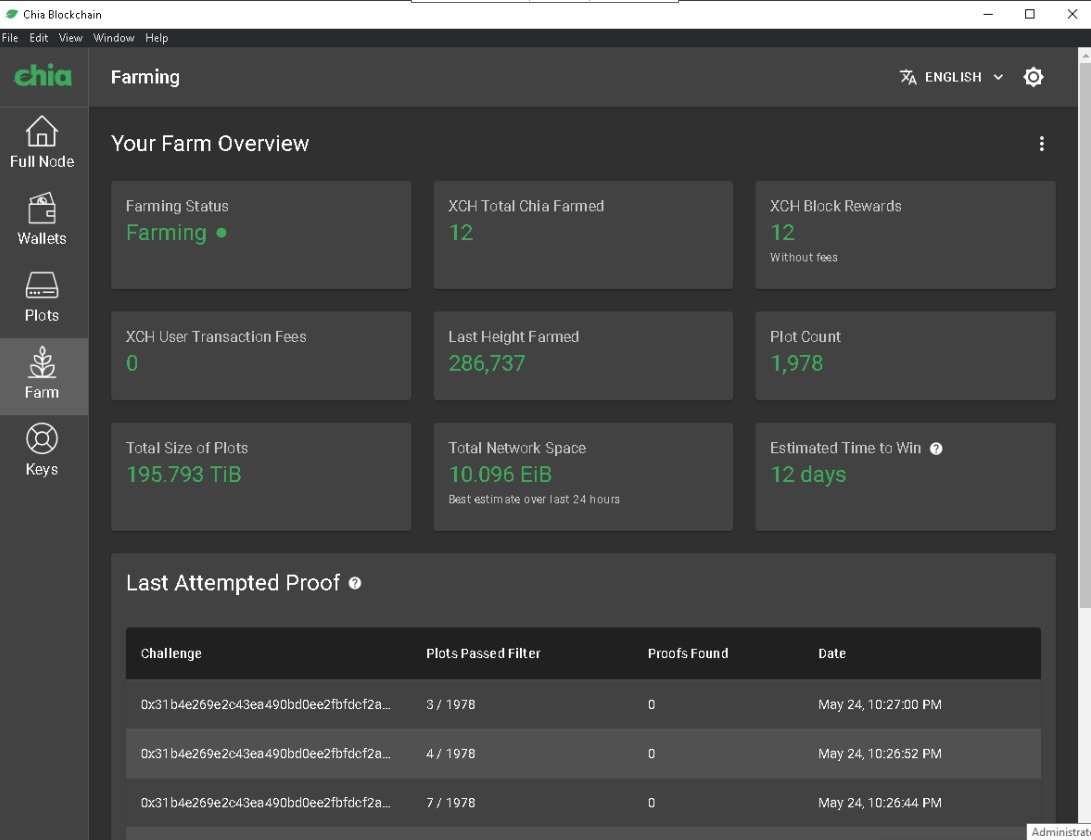Open the Help menu

(x=157, y=38)
